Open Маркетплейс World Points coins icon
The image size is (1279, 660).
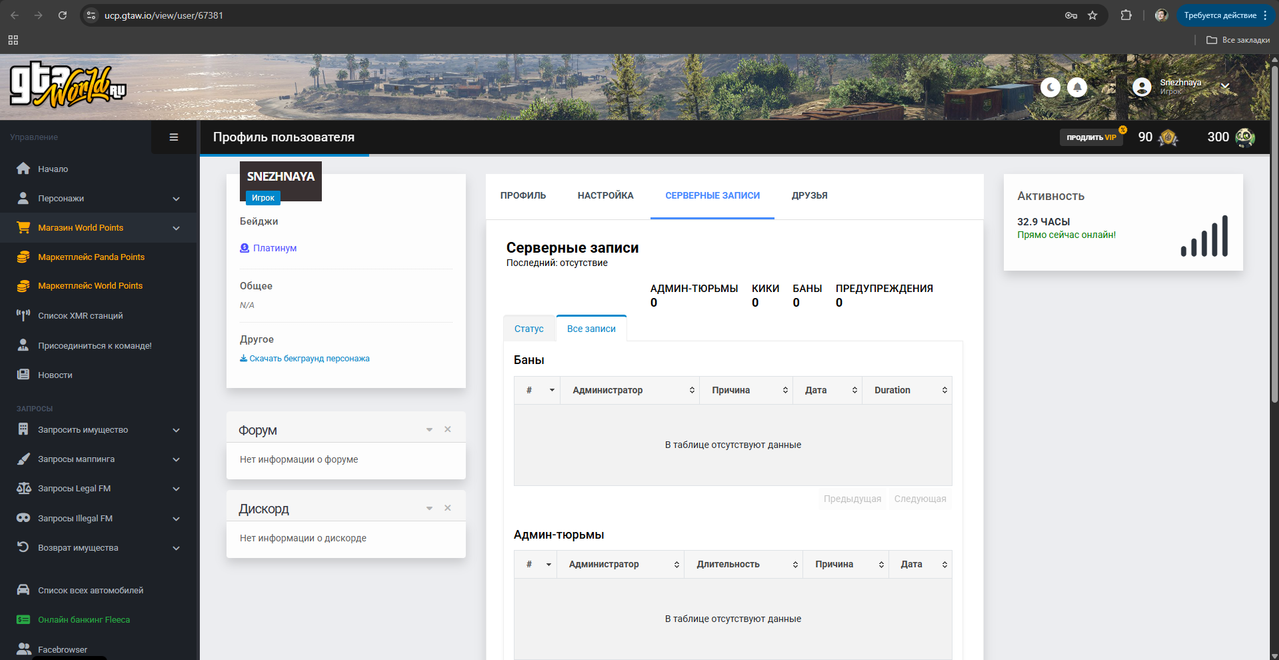(23, 286)
